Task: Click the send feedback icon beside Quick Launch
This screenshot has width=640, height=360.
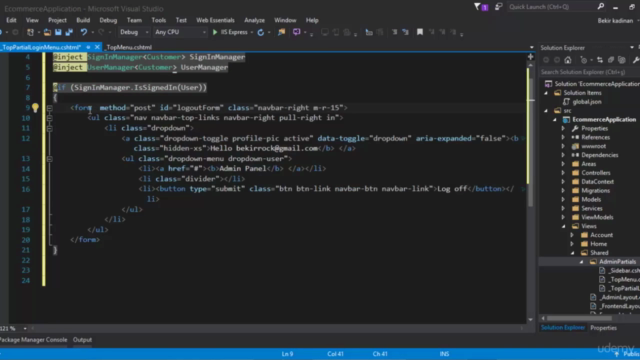Action: (x=498, y=7)
